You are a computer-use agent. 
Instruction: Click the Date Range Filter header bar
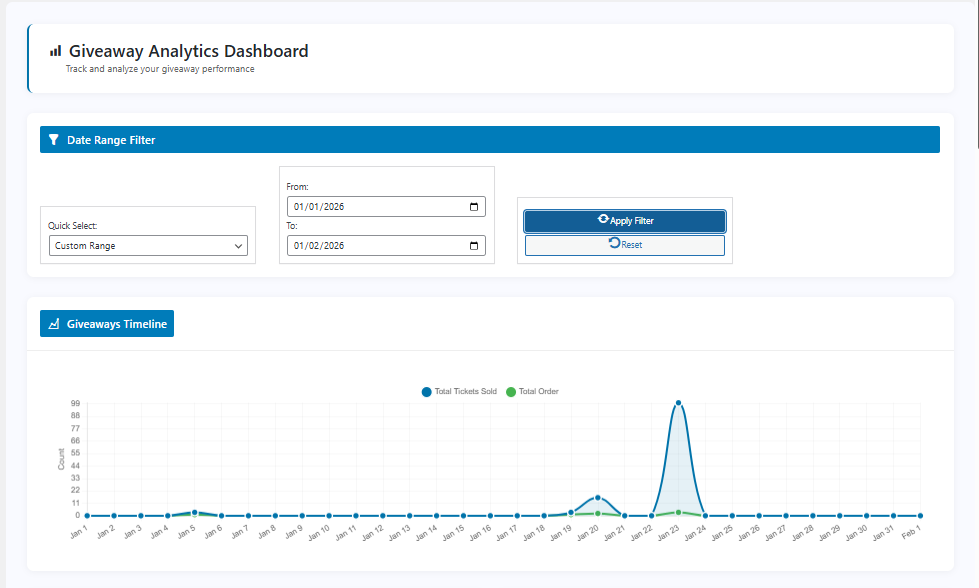[490, 140]
